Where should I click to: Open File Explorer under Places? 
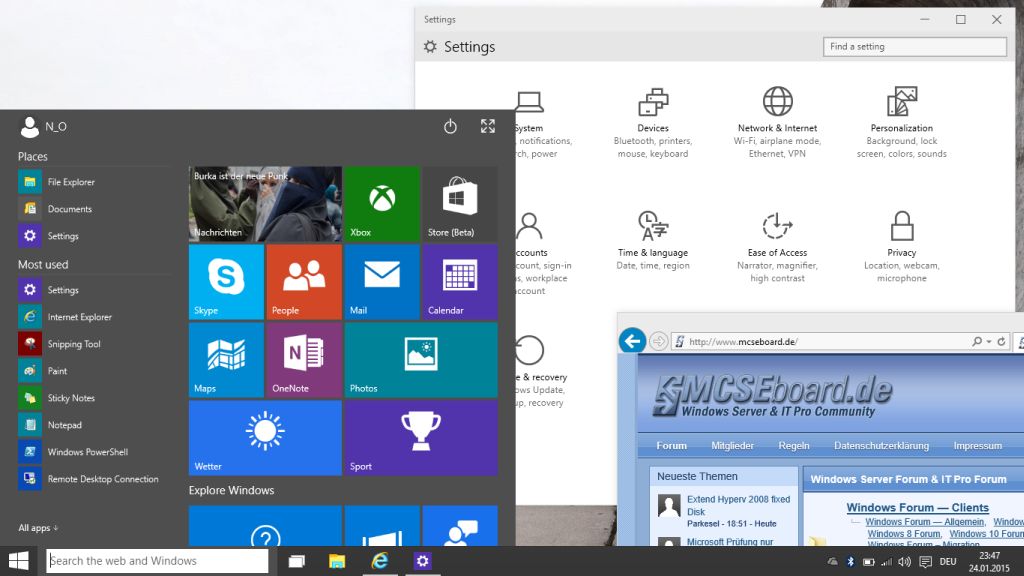coord(94,182)
